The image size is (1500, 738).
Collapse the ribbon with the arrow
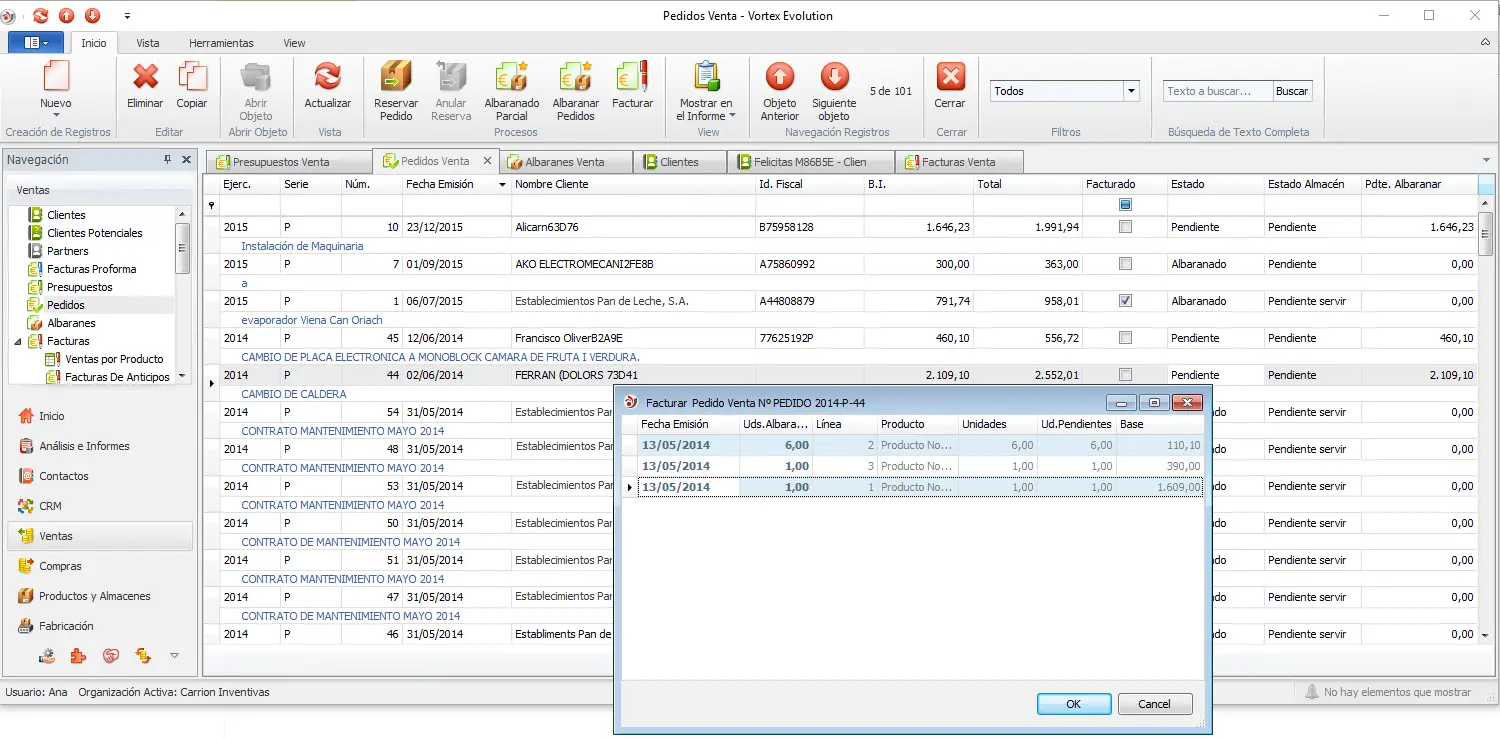pyautogui.click(x=1485, y=43)
